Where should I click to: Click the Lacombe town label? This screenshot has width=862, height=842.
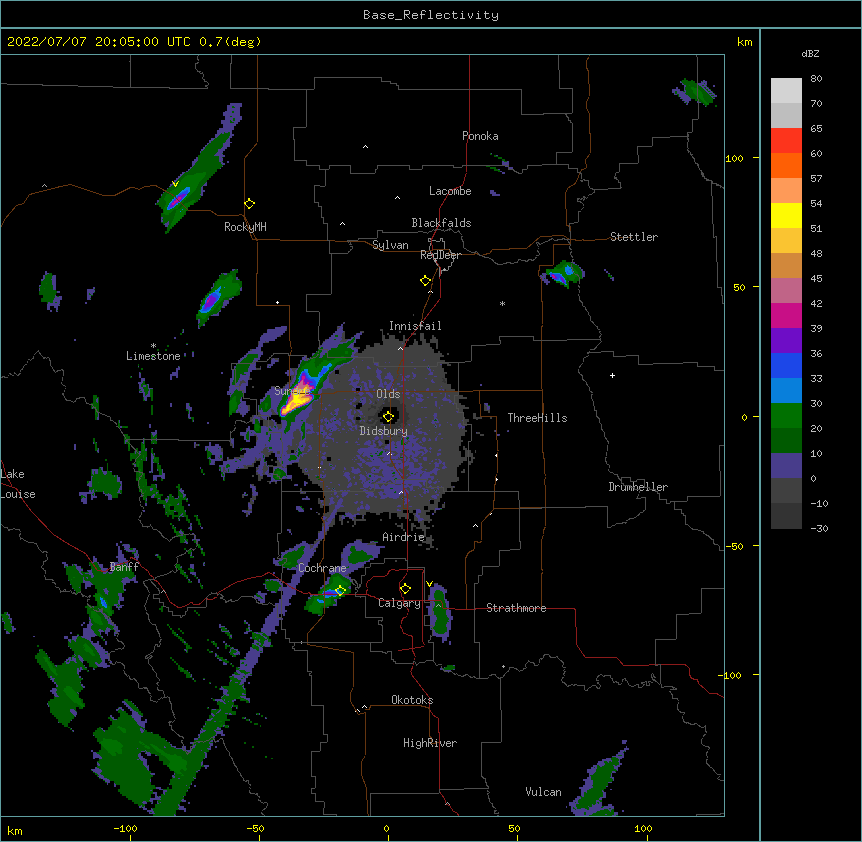click(x=450, y=191)
